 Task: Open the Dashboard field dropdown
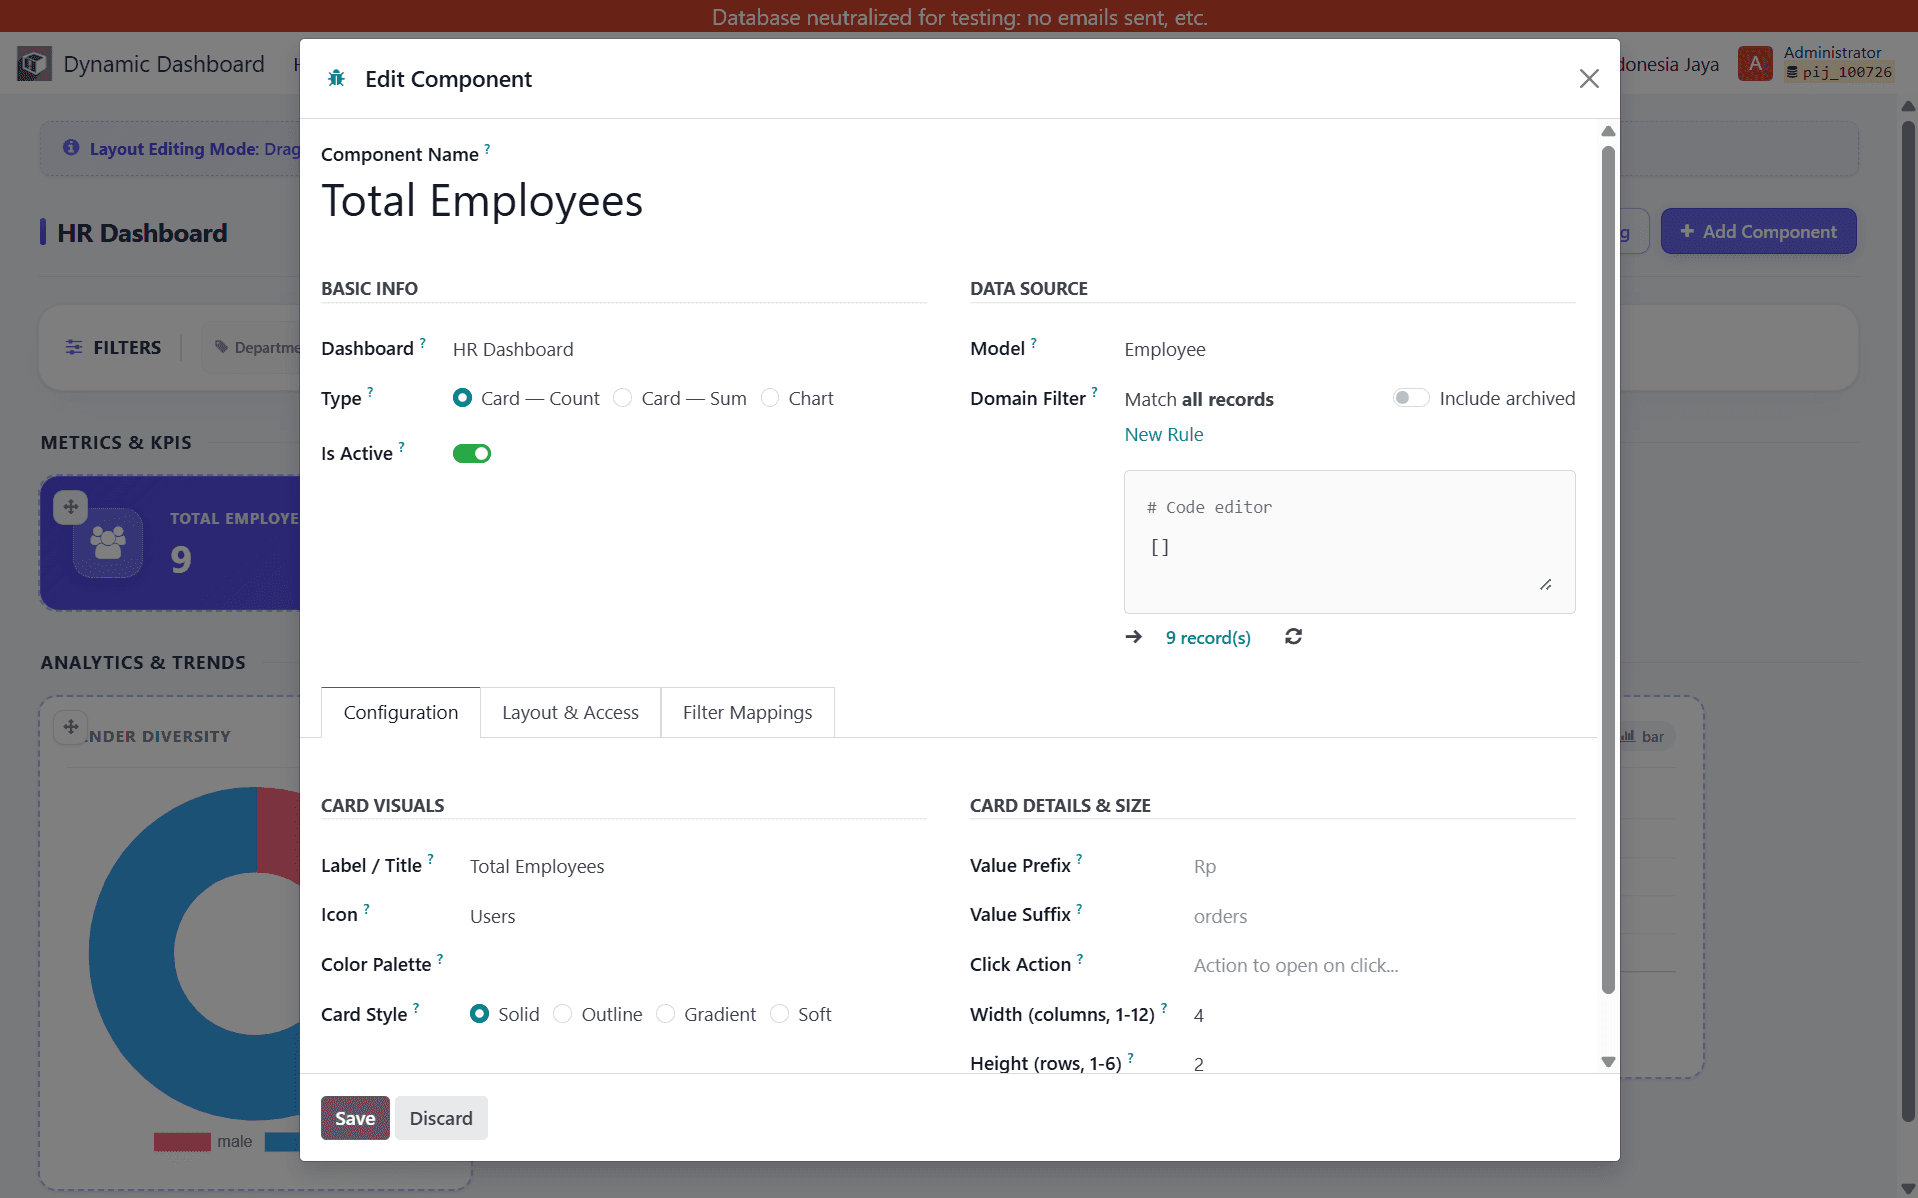tap(689, 349)
